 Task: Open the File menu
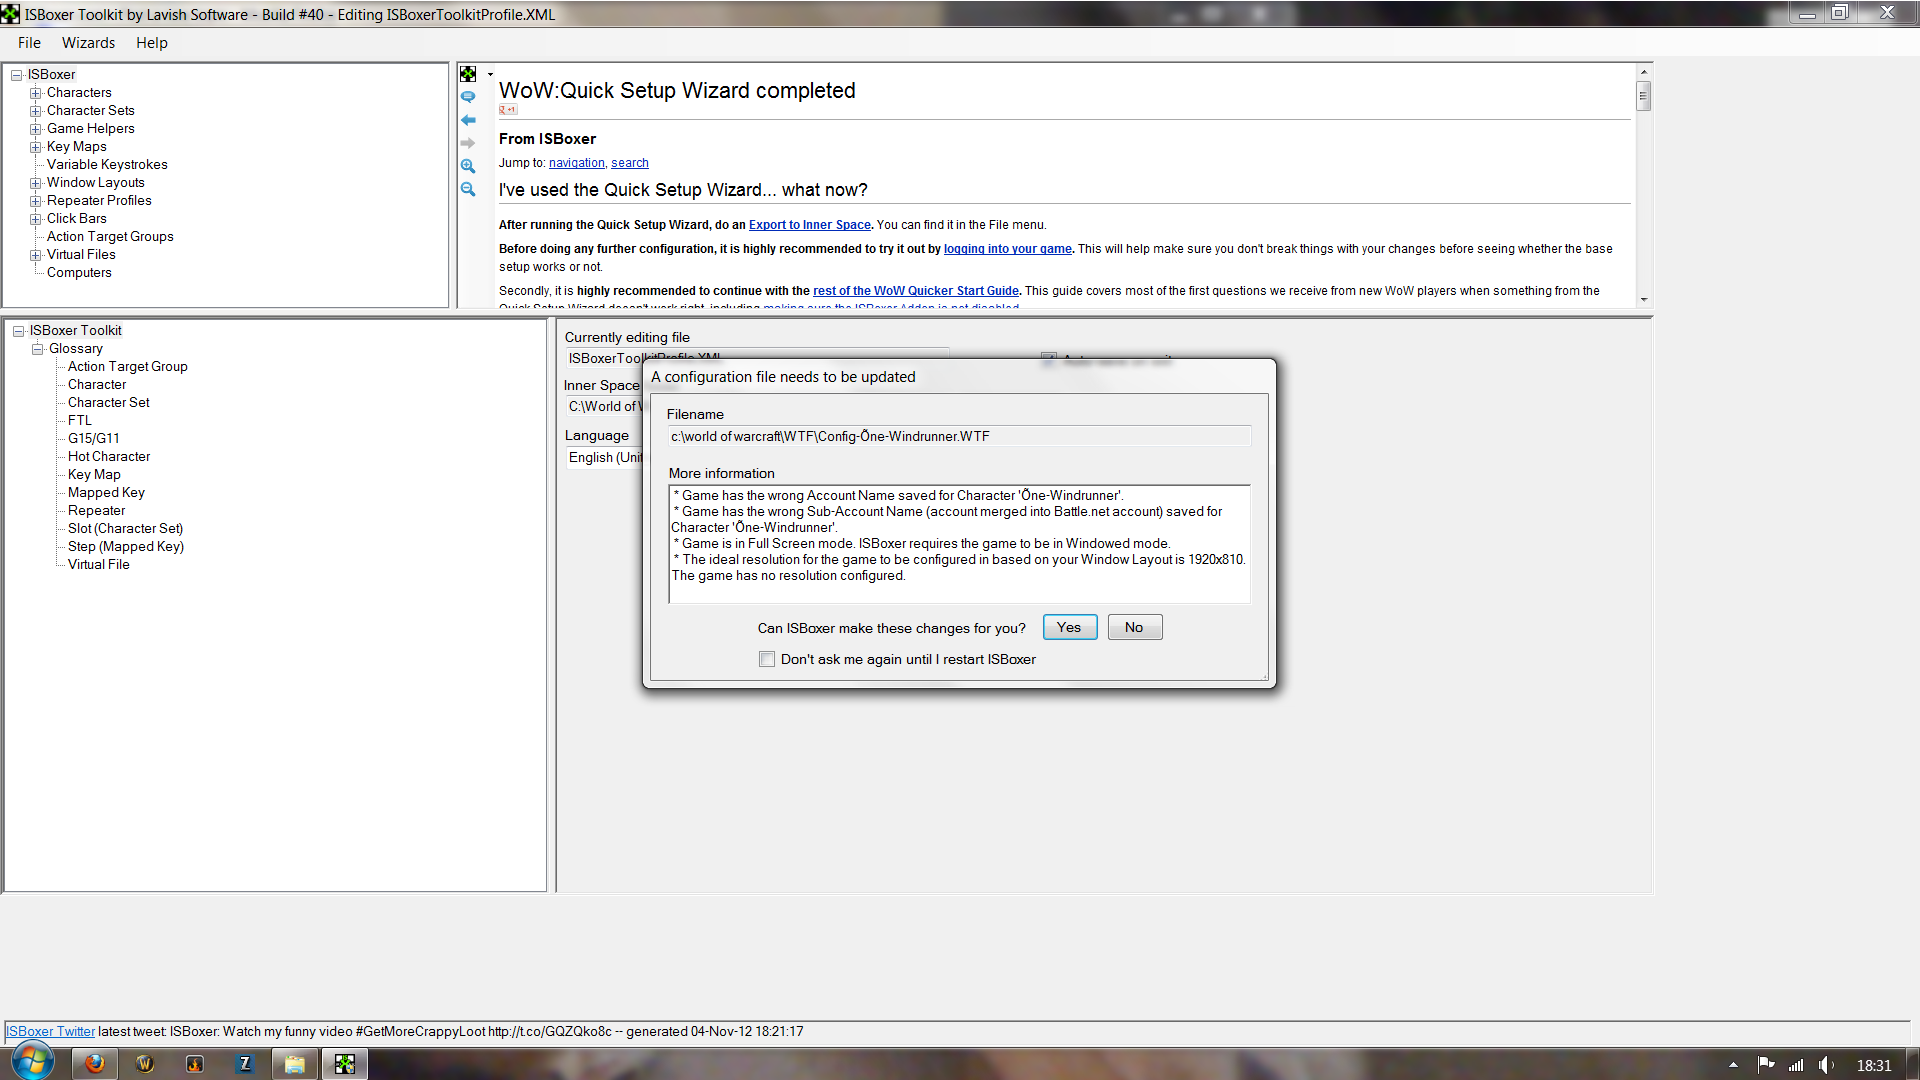[29, 43]
